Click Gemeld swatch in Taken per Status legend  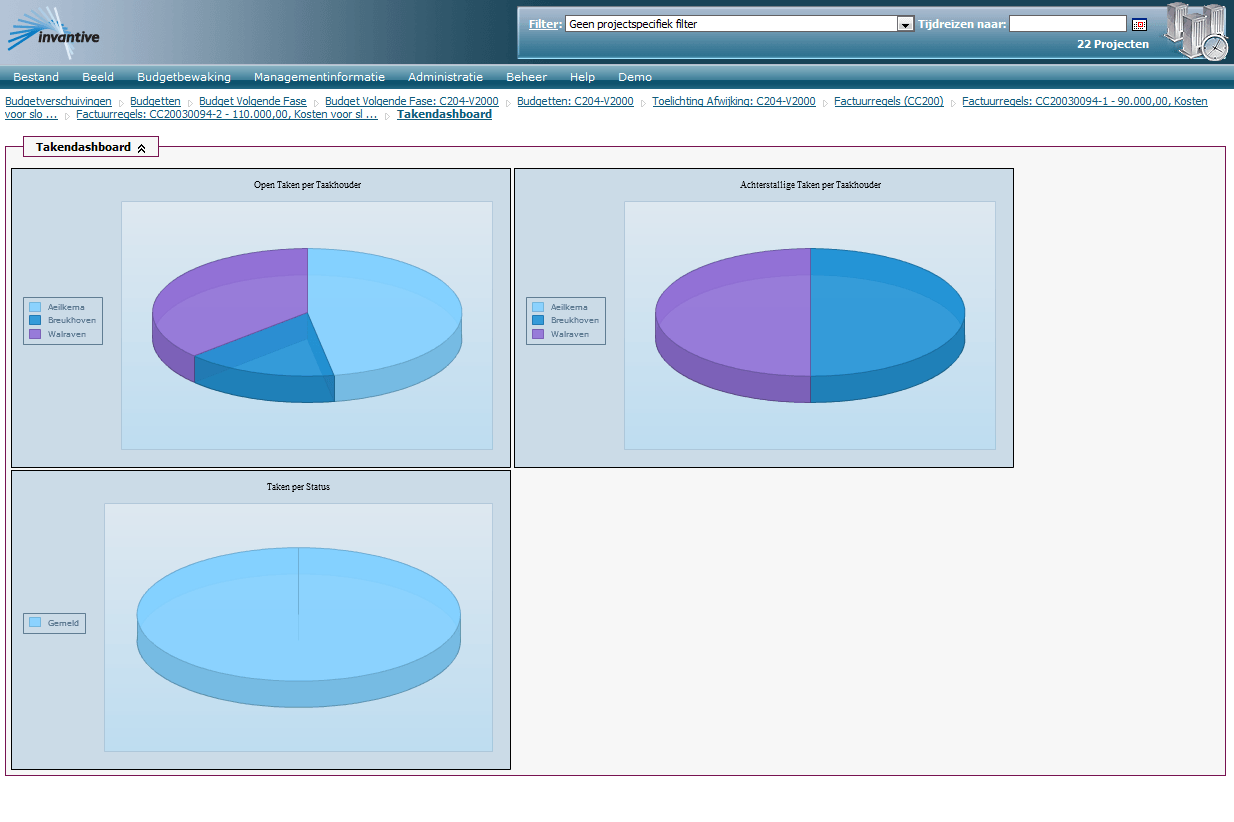pos(35,623)
